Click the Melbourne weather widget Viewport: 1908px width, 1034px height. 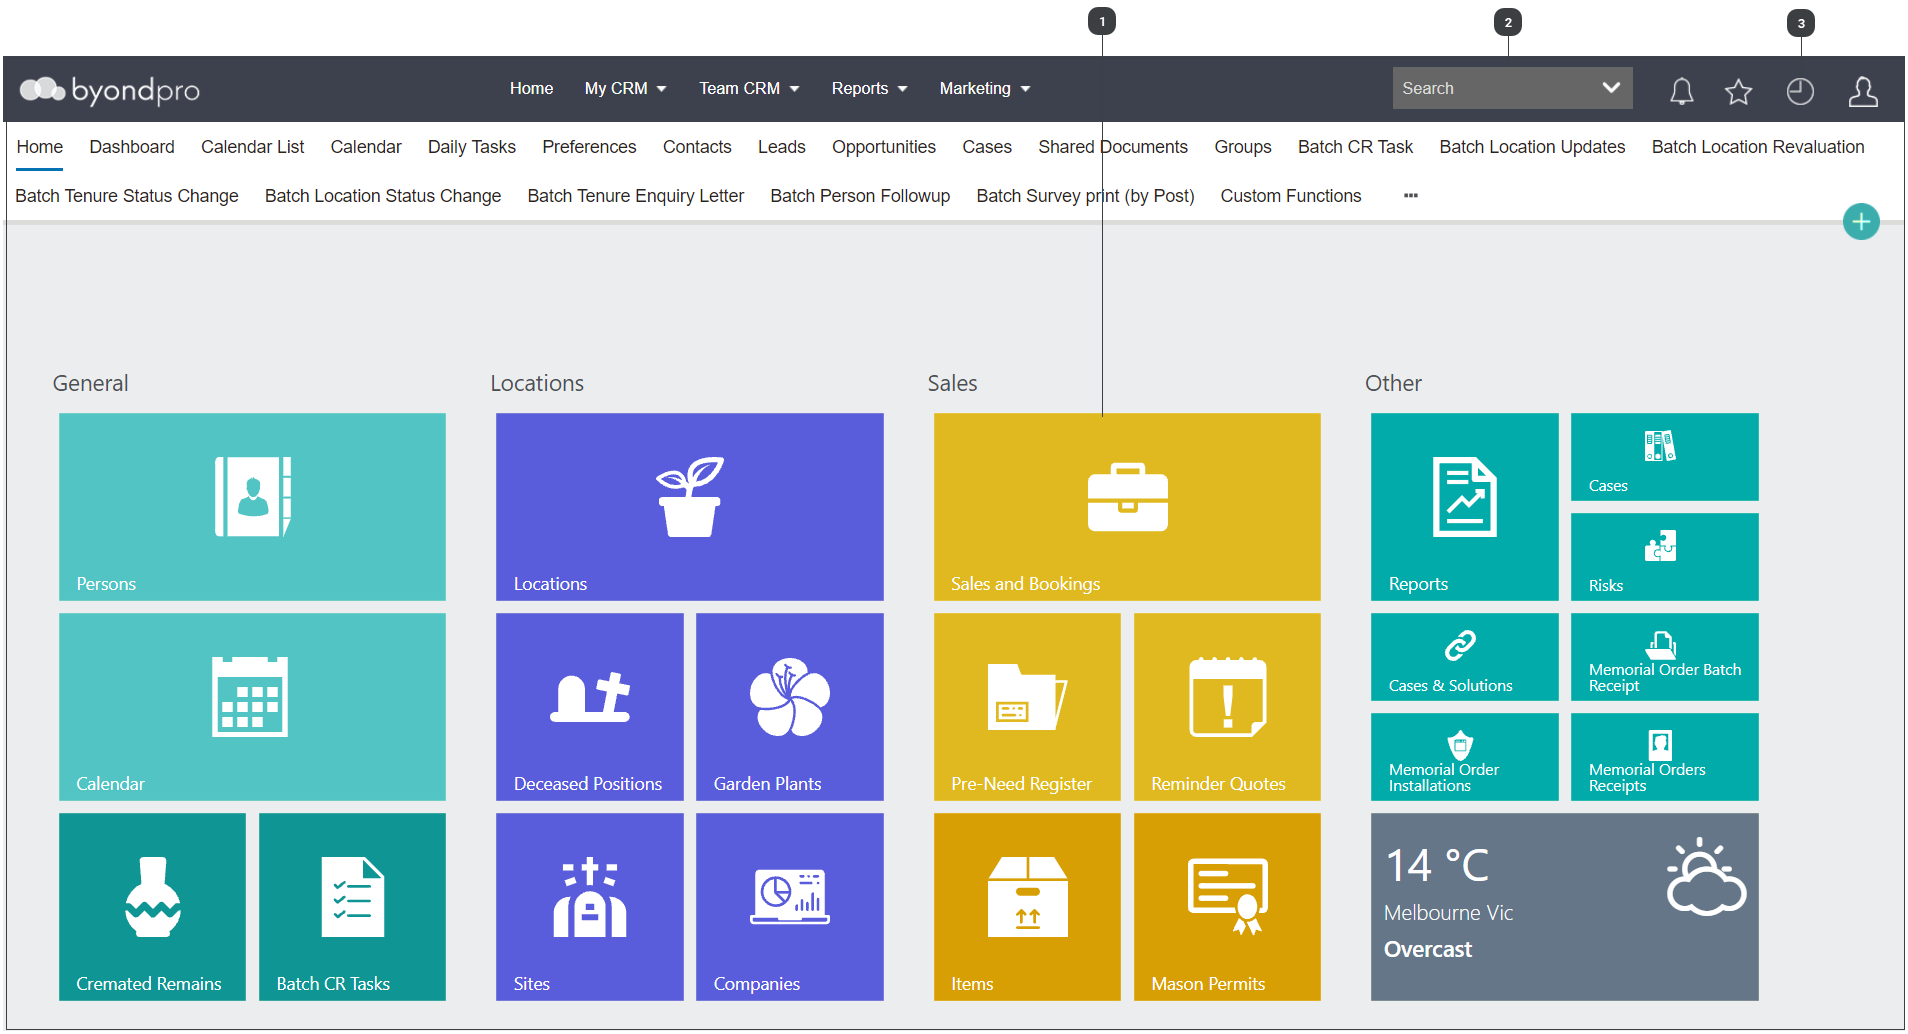tap(1564, 906)
